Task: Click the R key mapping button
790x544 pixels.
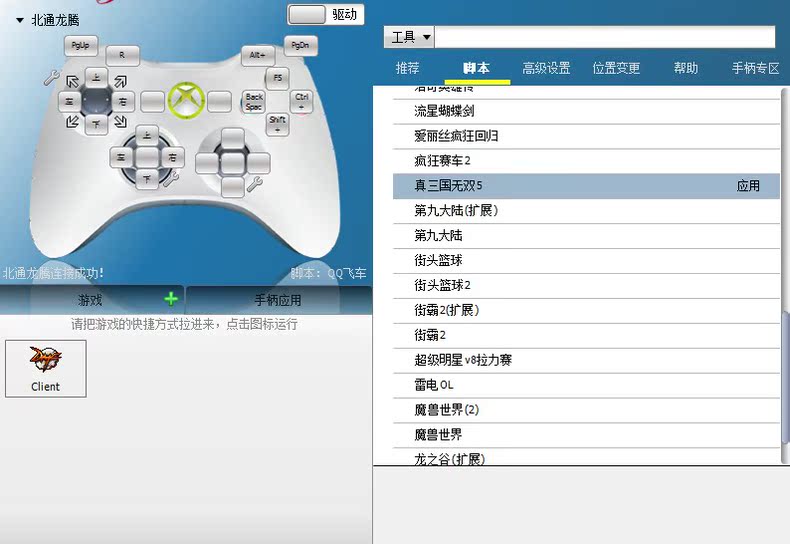Action: [x=122, y=55]
